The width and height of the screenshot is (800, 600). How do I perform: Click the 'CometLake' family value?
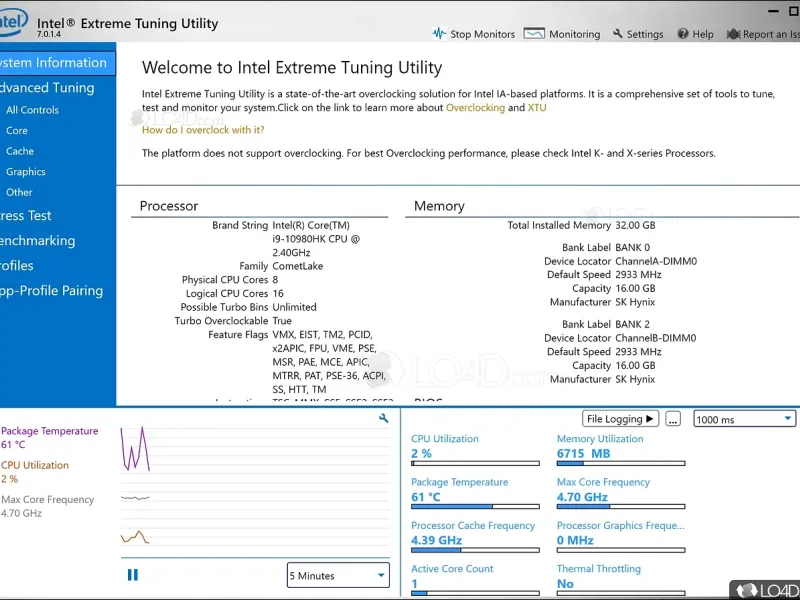pos(297,266)
